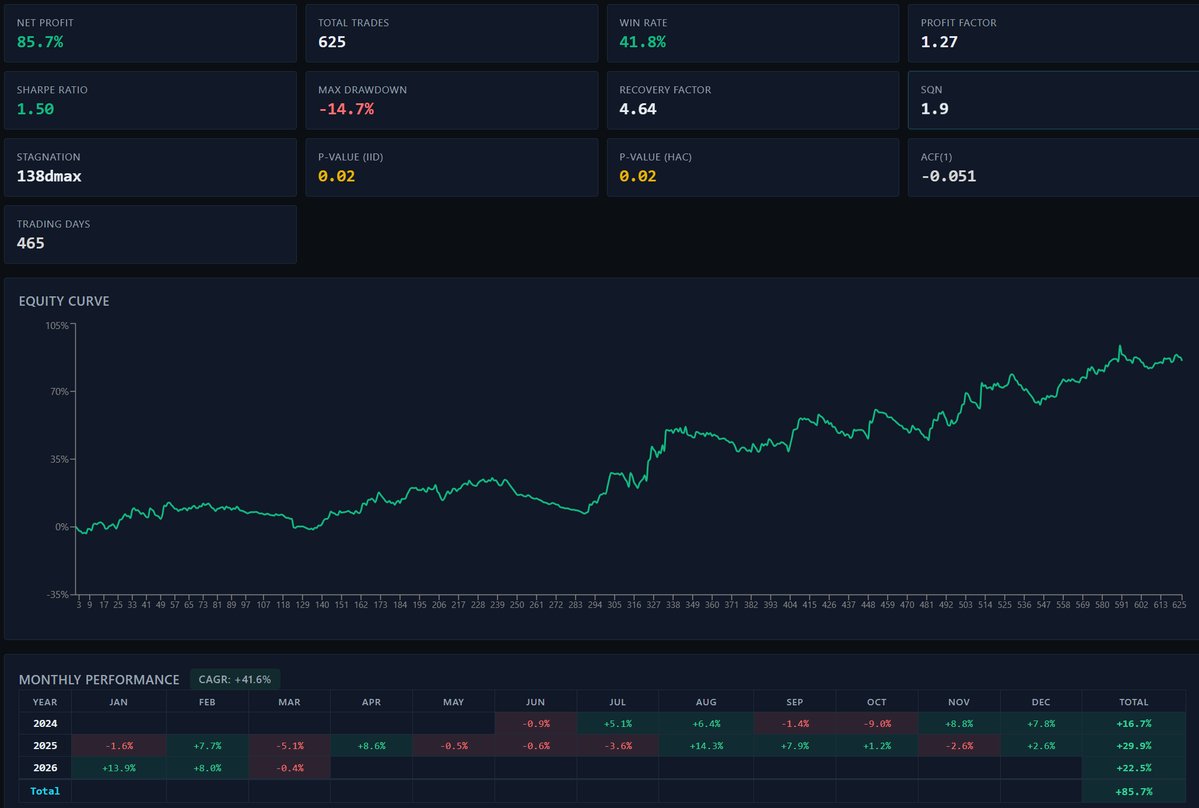Click the TOTAL TRADES metric card
The image size is (1199, 808).
451,33
